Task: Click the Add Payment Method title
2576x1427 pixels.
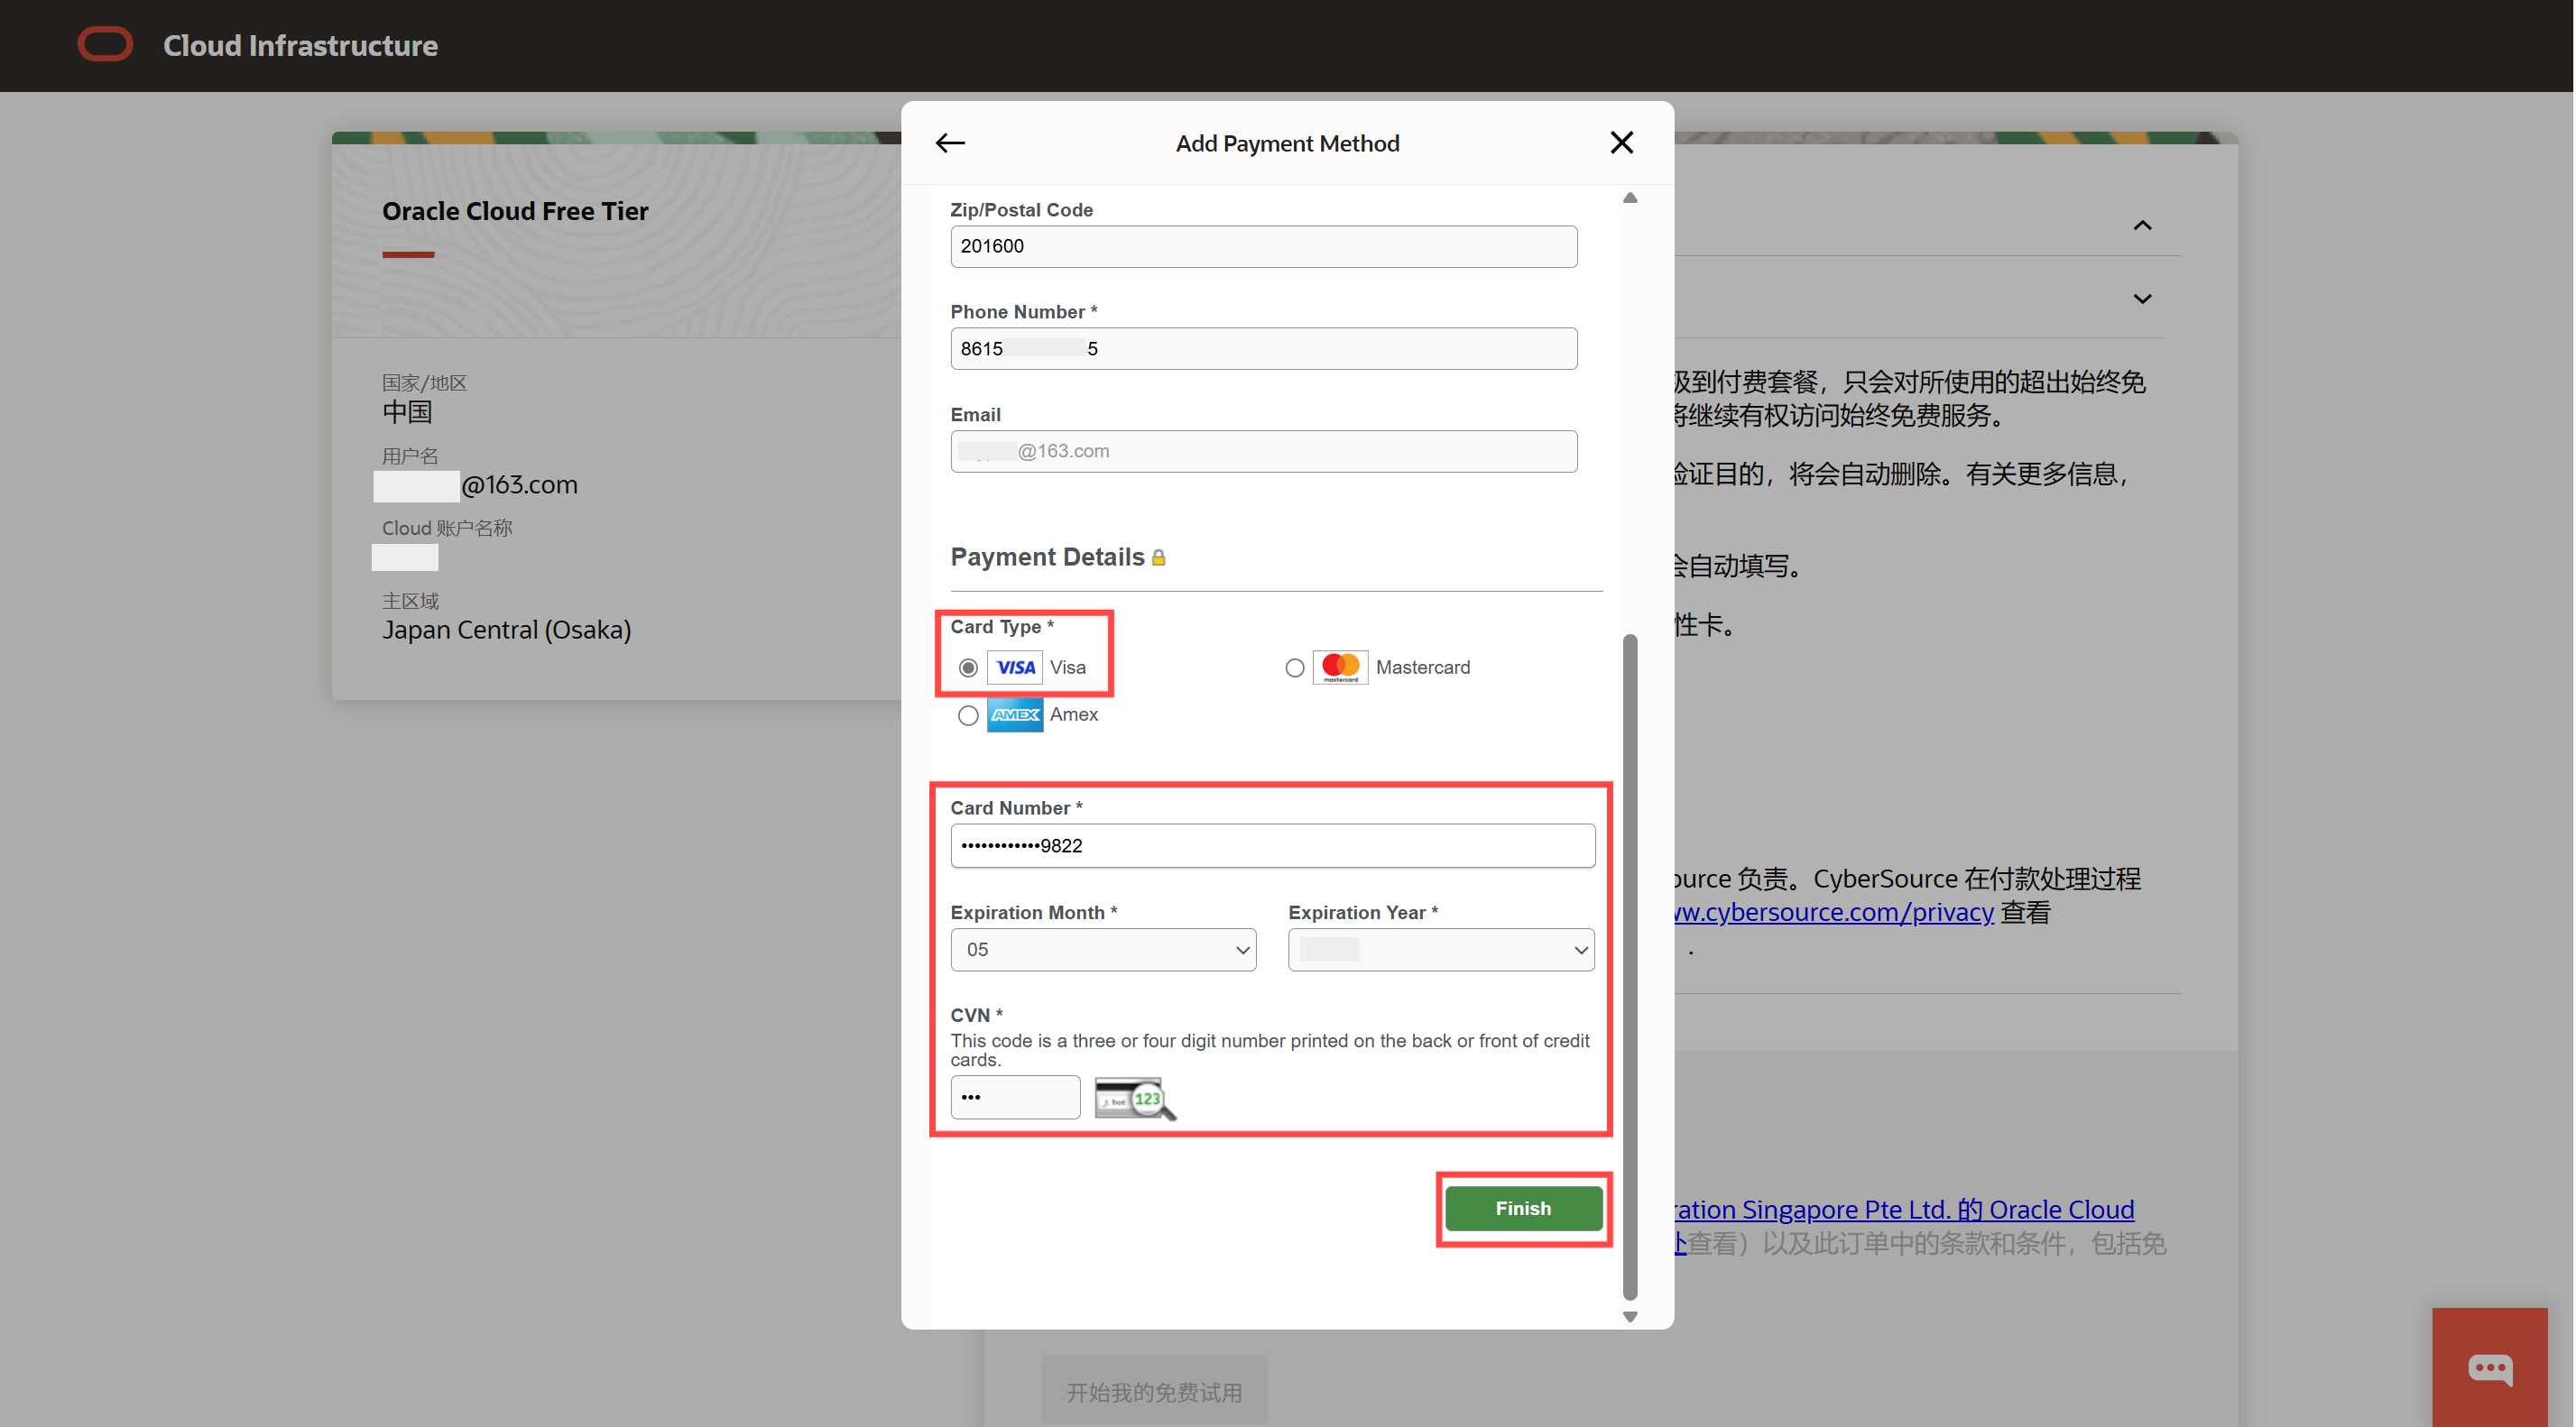Action: 1287,143
